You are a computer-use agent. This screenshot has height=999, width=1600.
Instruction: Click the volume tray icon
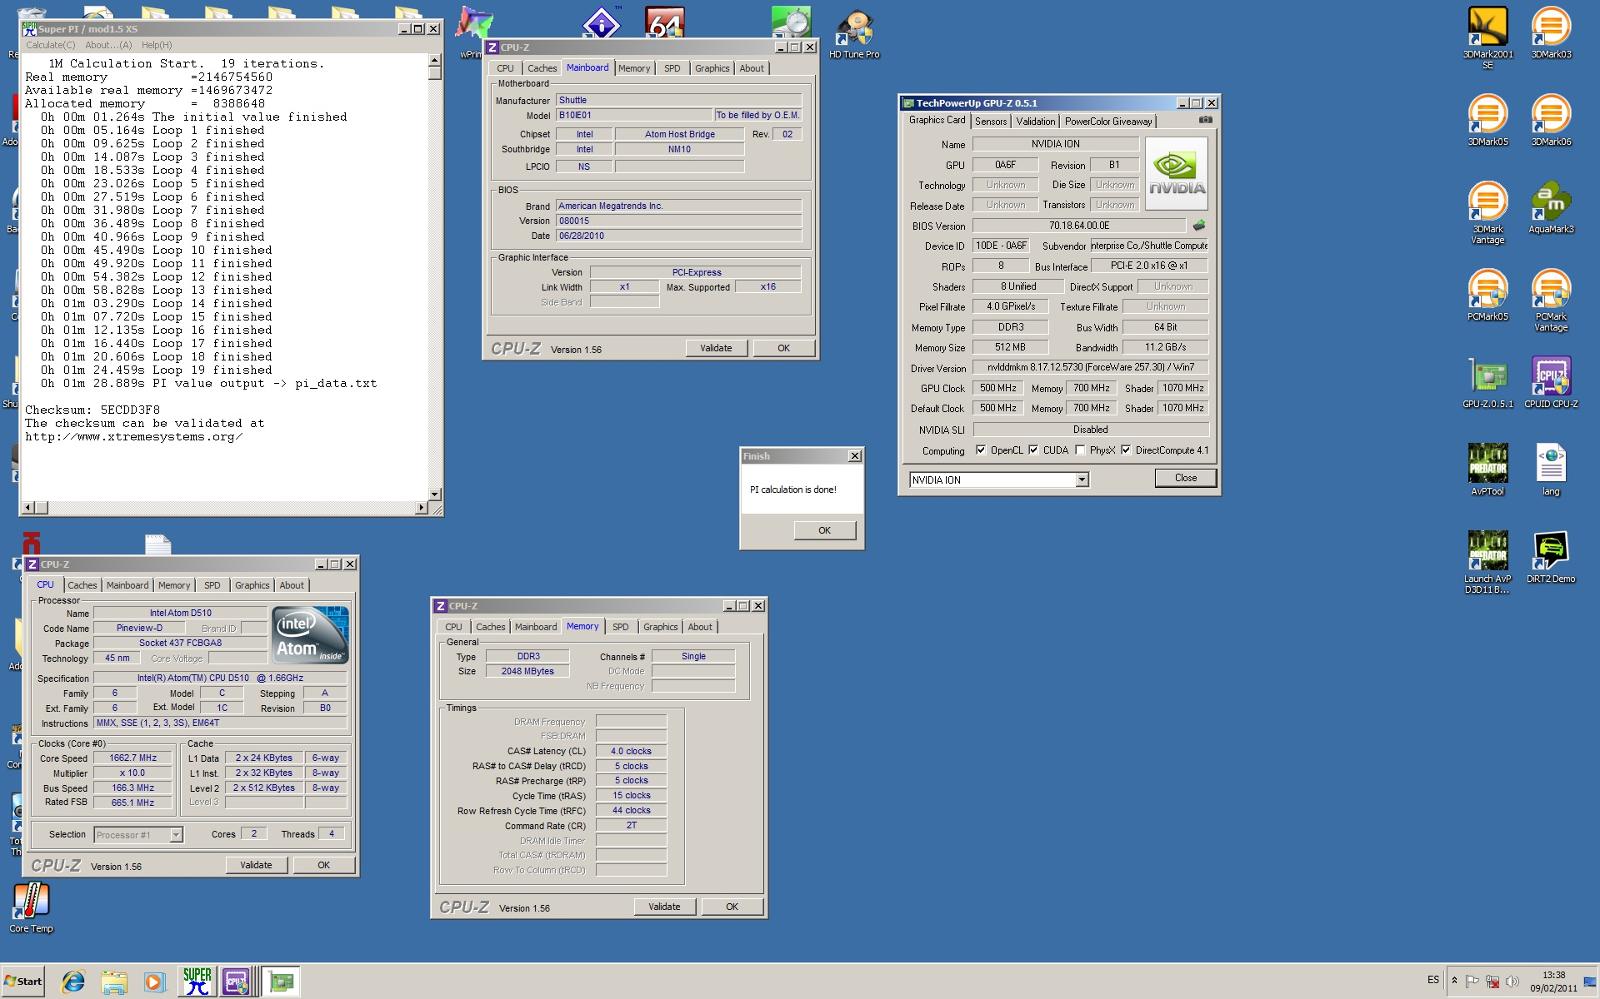[x=1512, y=981]
